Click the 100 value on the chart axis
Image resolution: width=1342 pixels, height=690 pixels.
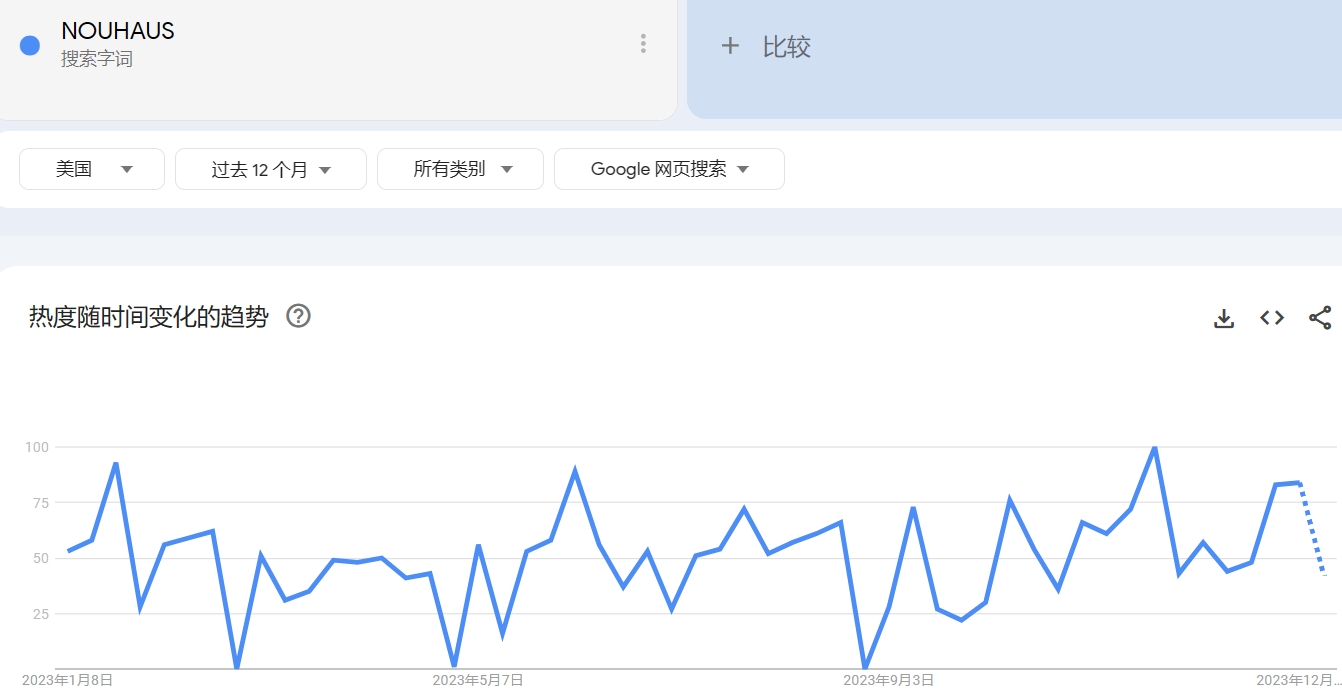coord(37,447)
